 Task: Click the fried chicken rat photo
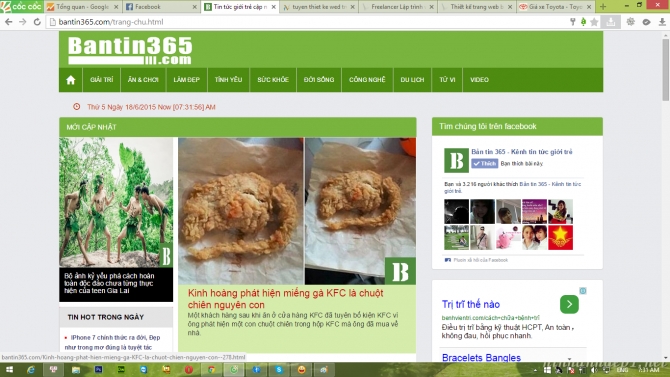(x=297, y=211)
